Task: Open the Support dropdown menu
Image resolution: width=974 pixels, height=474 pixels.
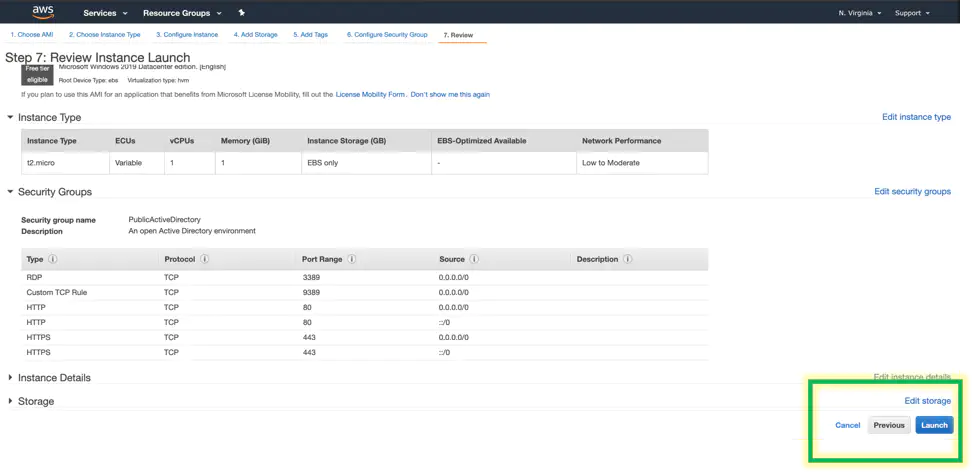Action: point(912,13)
